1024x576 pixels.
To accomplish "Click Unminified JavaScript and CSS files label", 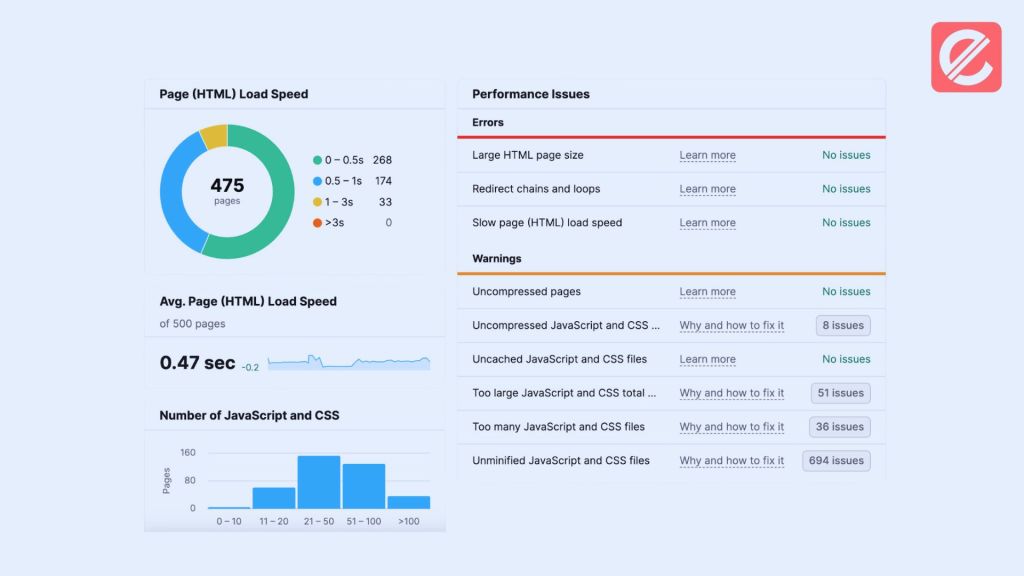I will [561, 460].
